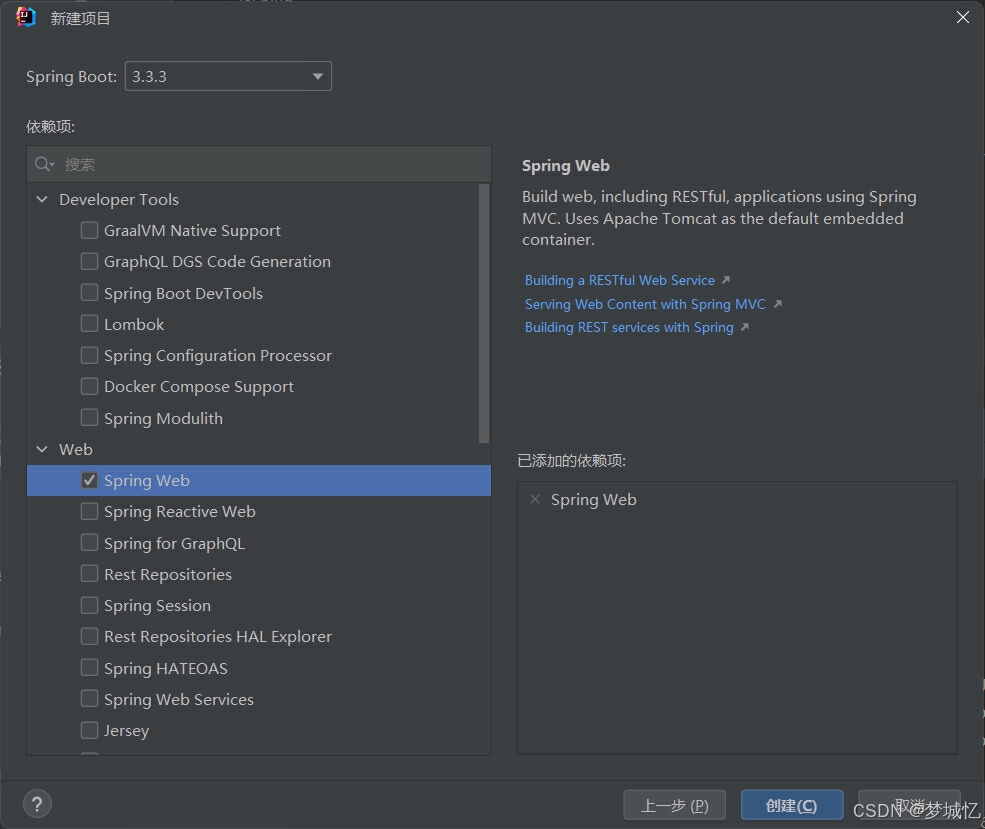The image size is (985, 829).
Task: Tick the Spring Reactive Web checkbox
Action: (x=89, y=511)
